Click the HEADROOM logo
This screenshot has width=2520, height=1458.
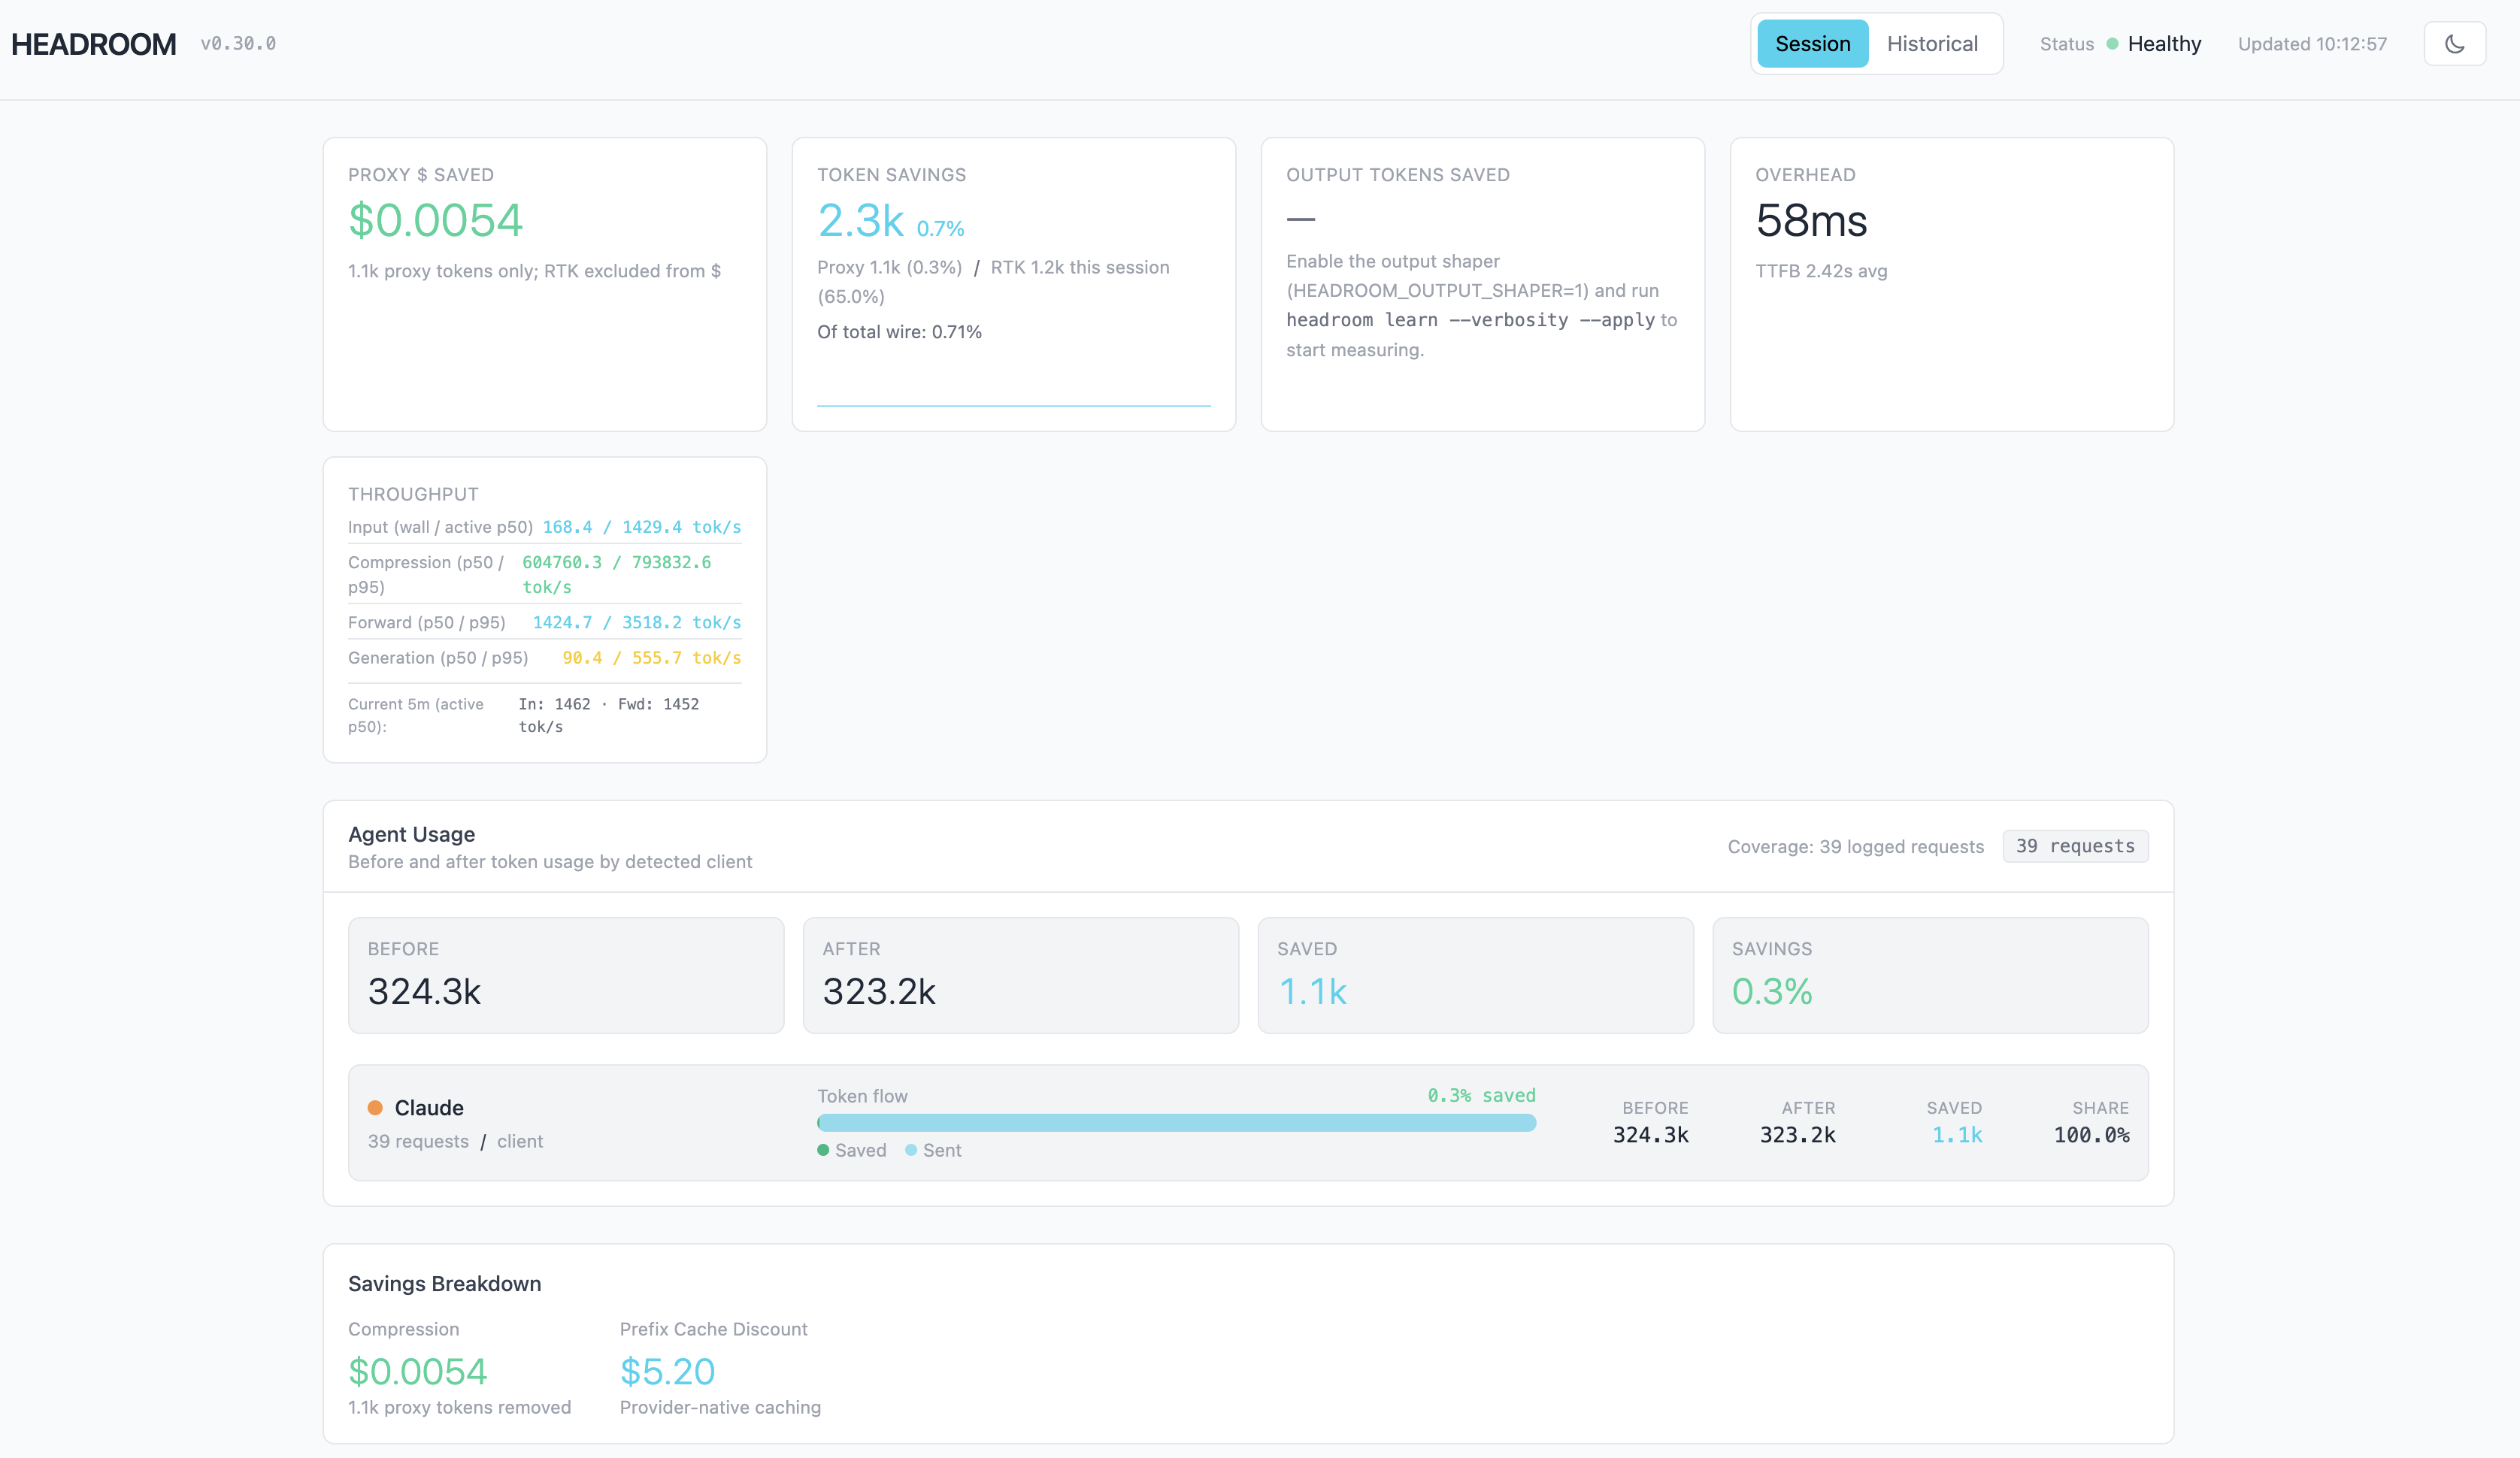(94, 44)
